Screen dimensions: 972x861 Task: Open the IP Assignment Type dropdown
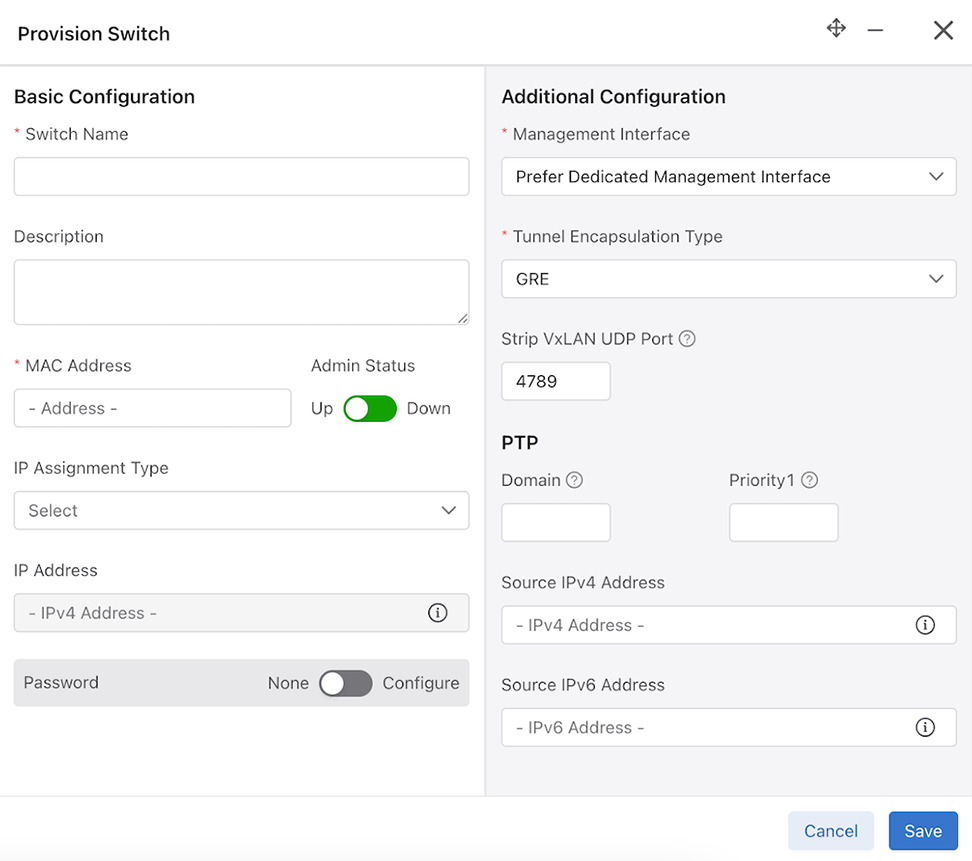coord(241,511)
